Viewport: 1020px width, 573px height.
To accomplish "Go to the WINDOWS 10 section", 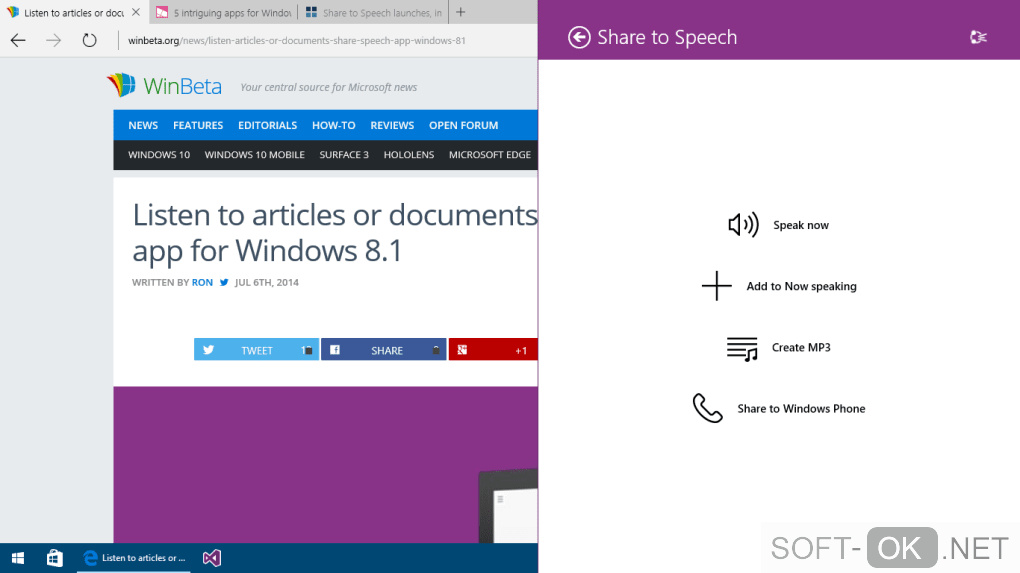I will point(159,155).
